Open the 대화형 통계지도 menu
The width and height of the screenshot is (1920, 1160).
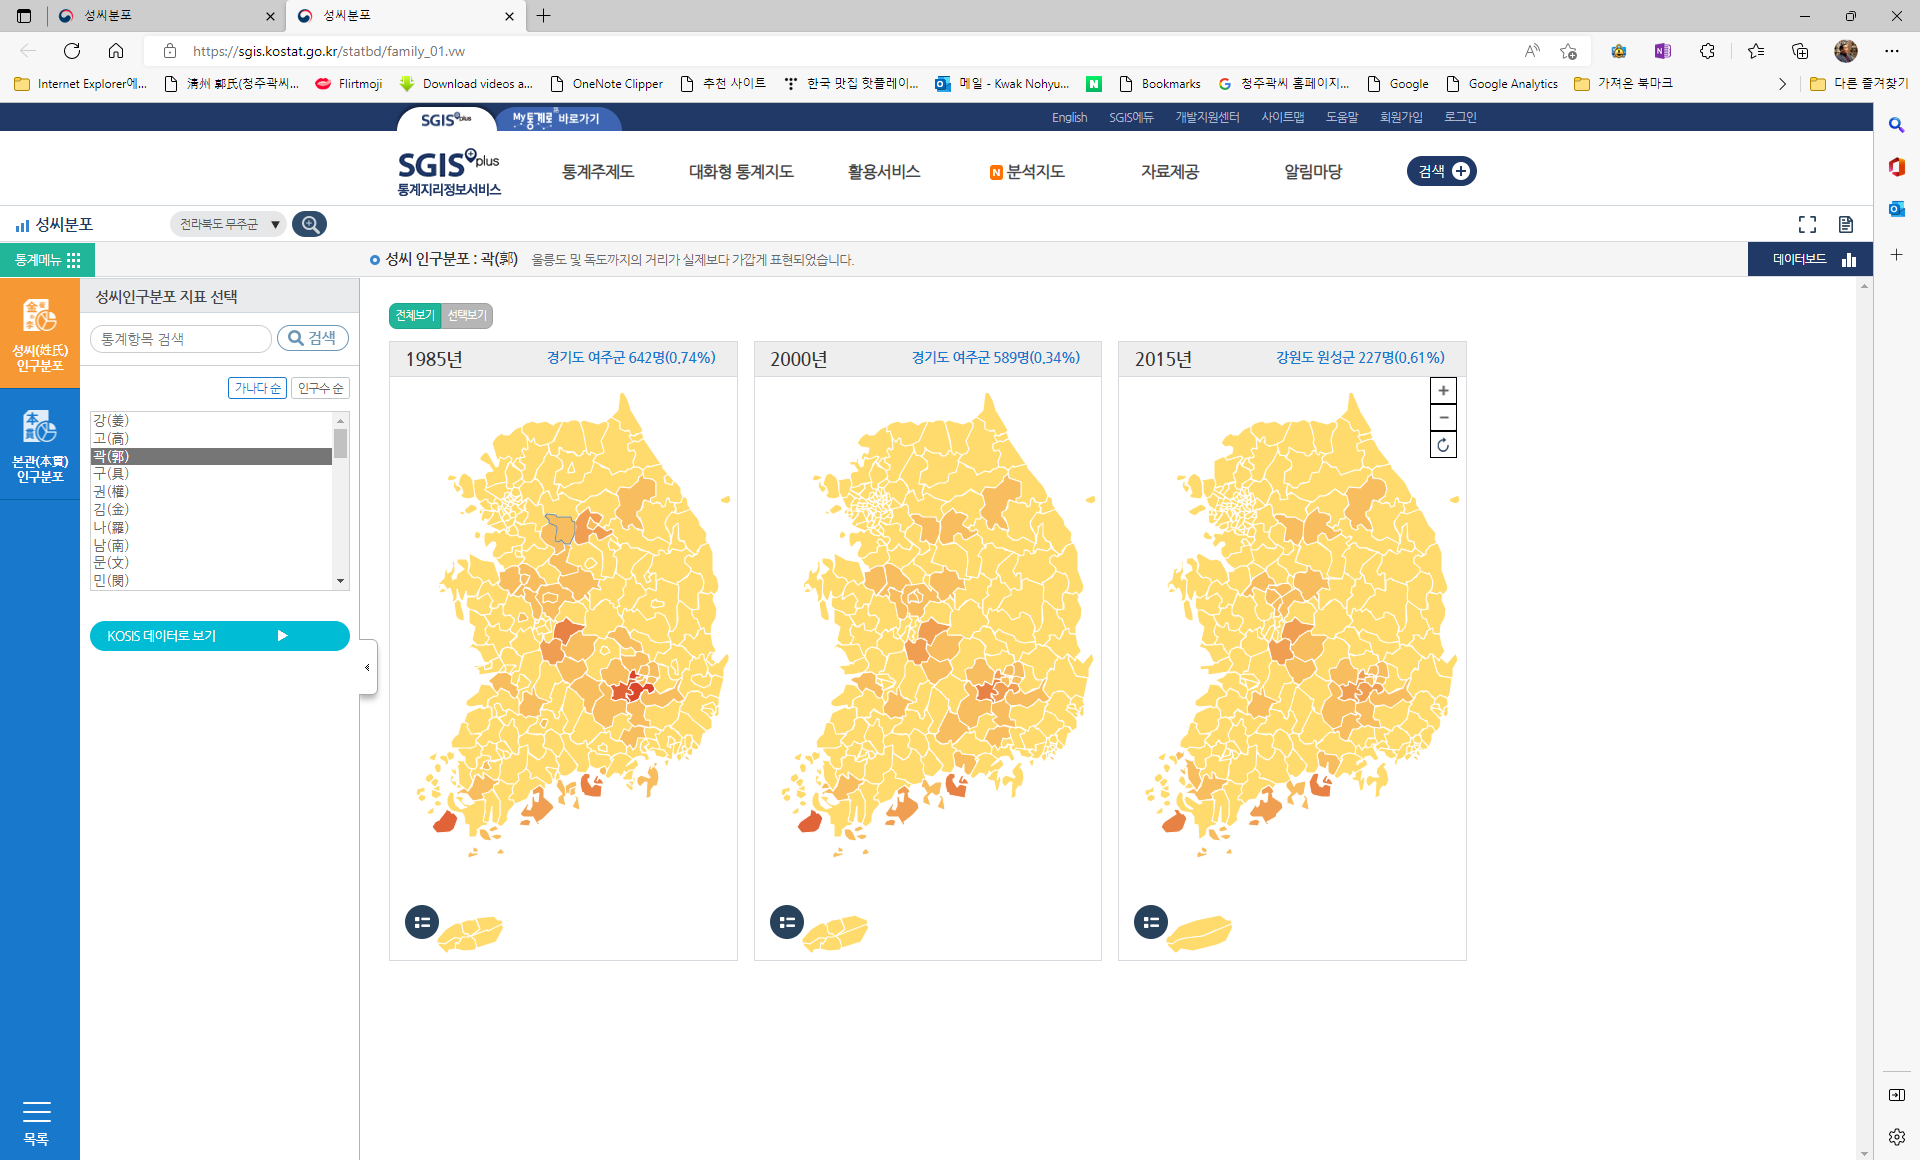[740, 172]
